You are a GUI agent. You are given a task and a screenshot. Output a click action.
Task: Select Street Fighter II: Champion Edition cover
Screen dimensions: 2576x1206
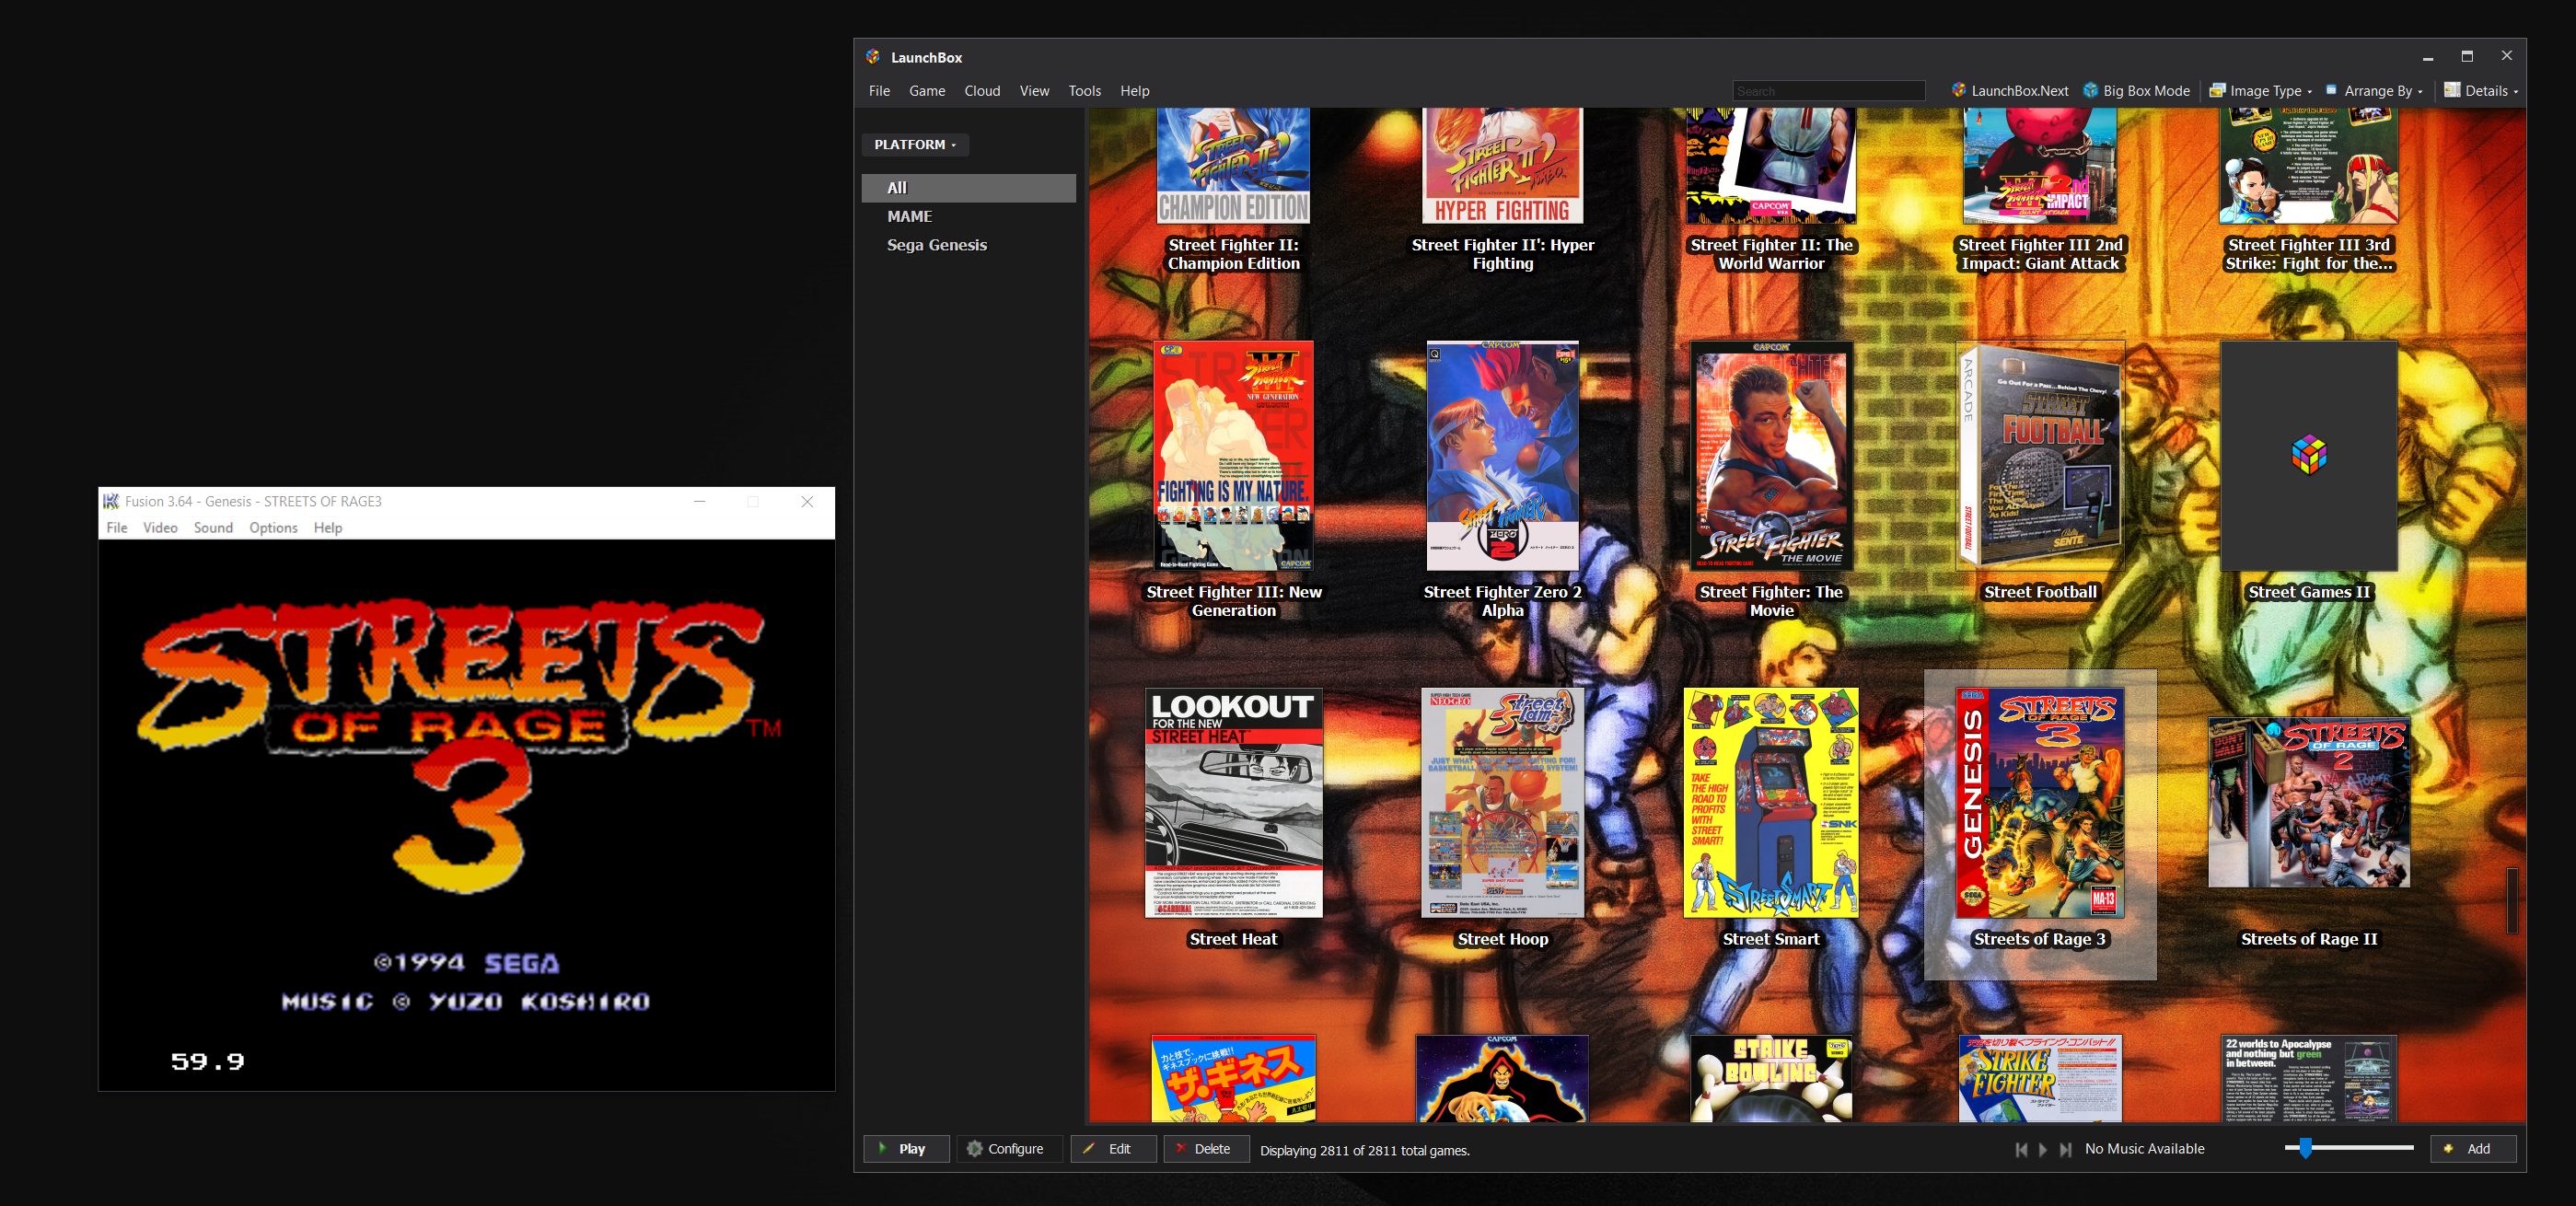pyautogui.click(x=1233, y=165)
